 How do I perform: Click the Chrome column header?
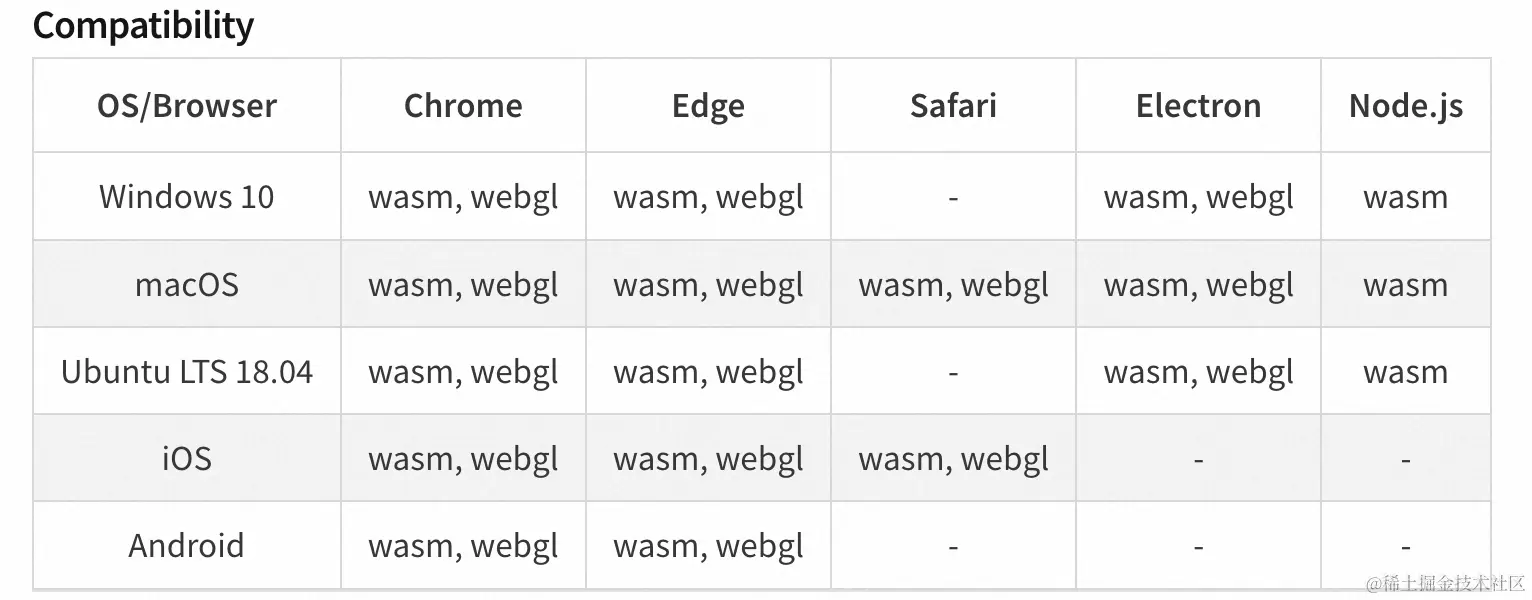463,106
